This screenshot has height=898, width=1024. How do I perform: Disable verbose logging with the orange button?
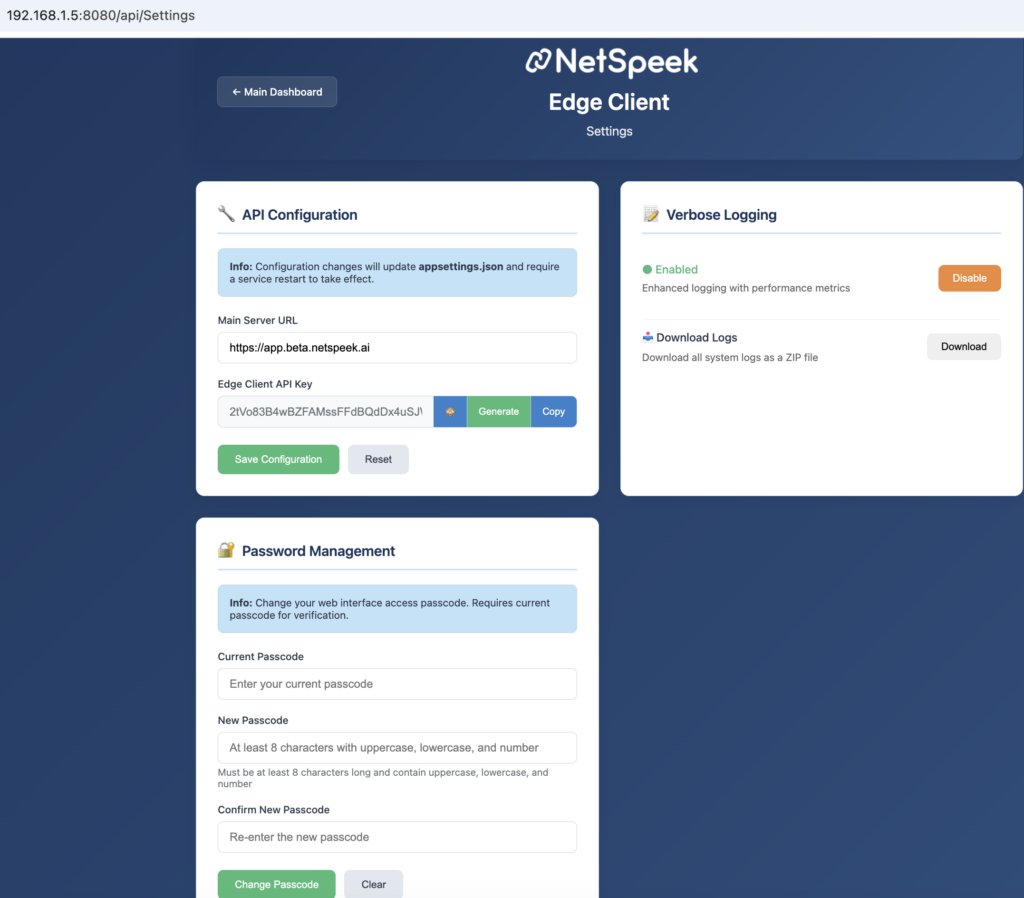968,278
